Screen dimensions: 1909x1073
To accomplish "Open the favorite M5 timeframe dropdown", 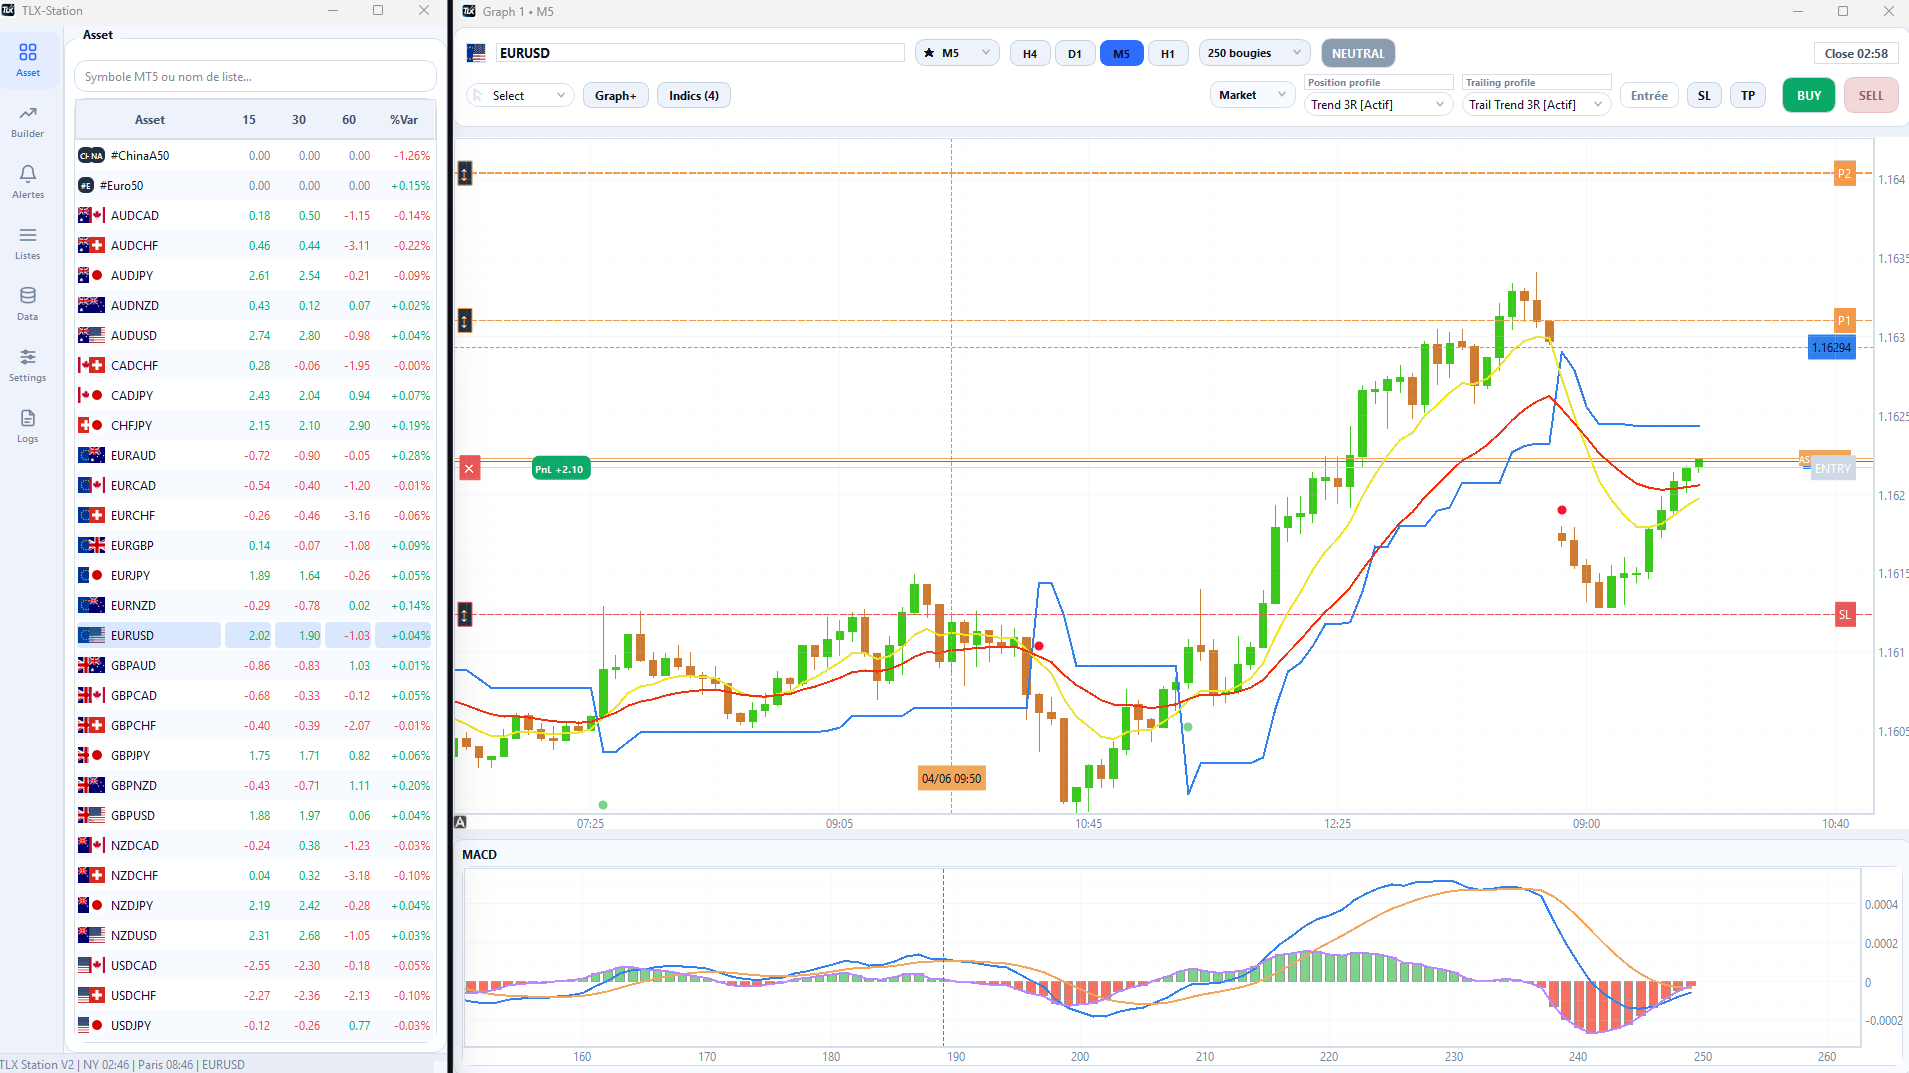I will 957,53.
